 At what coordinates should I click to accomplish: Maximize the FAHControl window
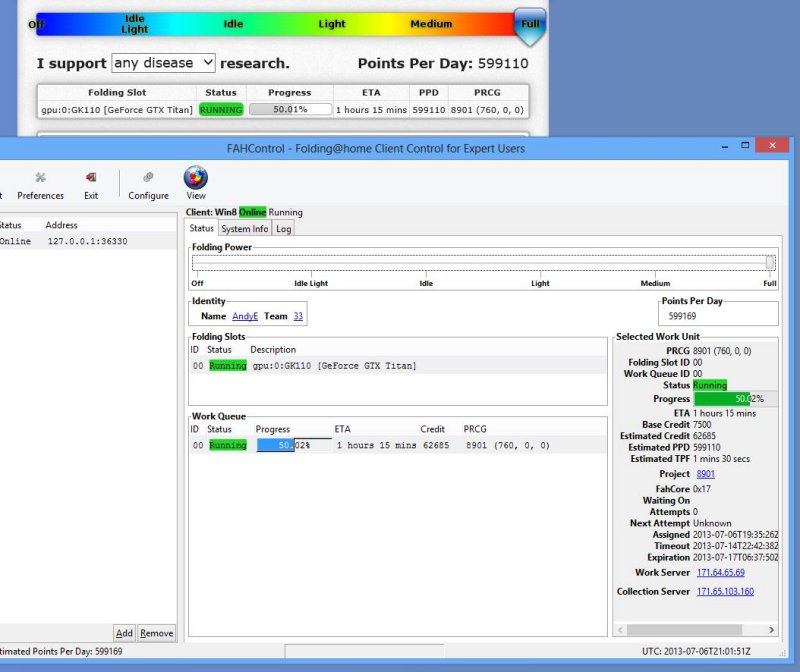coord(745,145)
